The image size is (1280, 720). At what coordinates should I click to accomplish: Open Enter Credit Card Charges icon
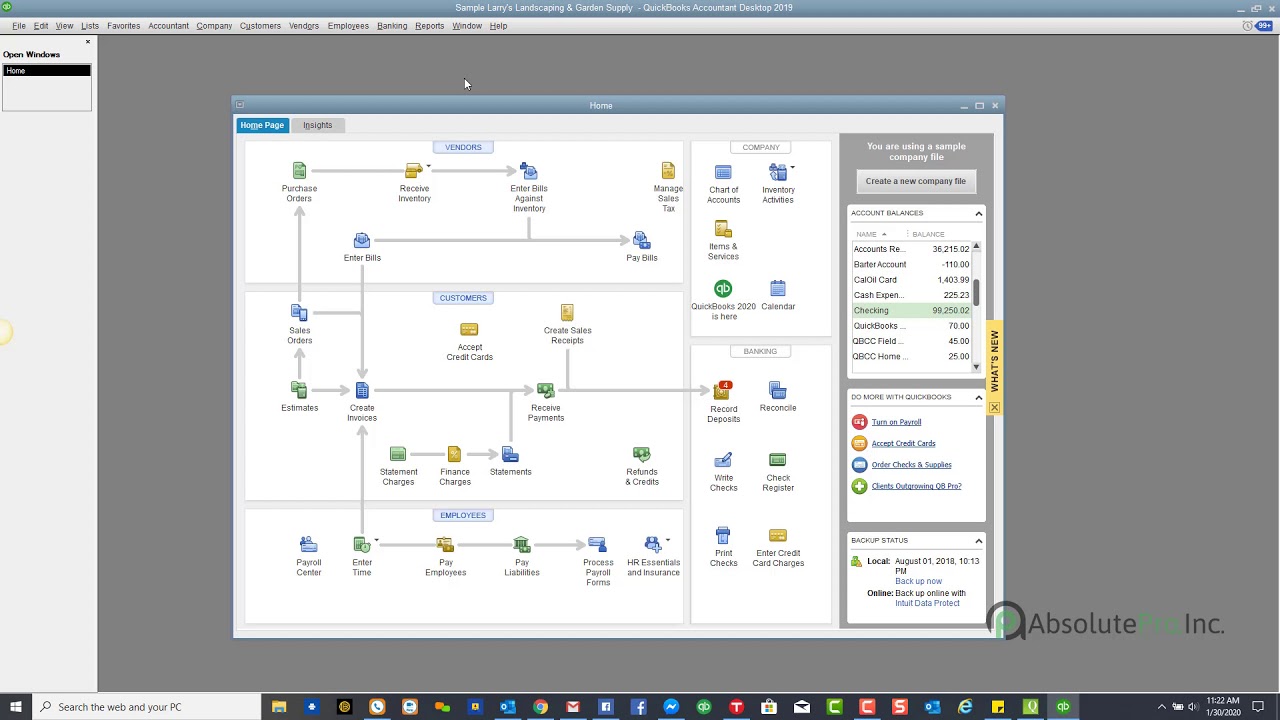point(778,536)
